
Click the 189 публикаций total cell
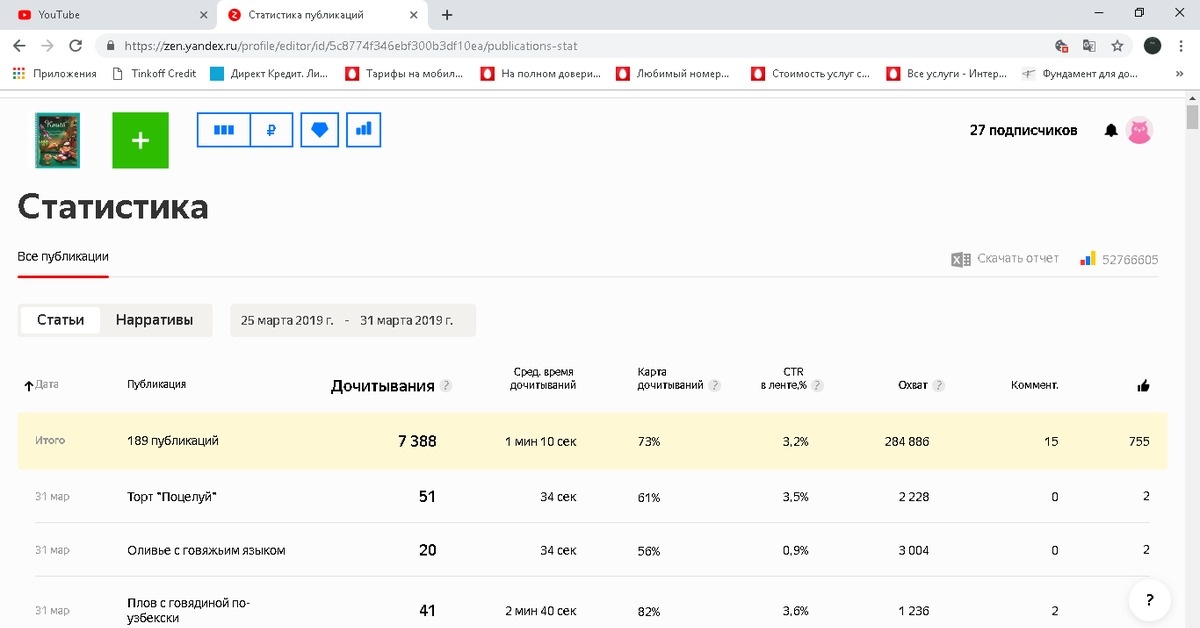point(173,440)
